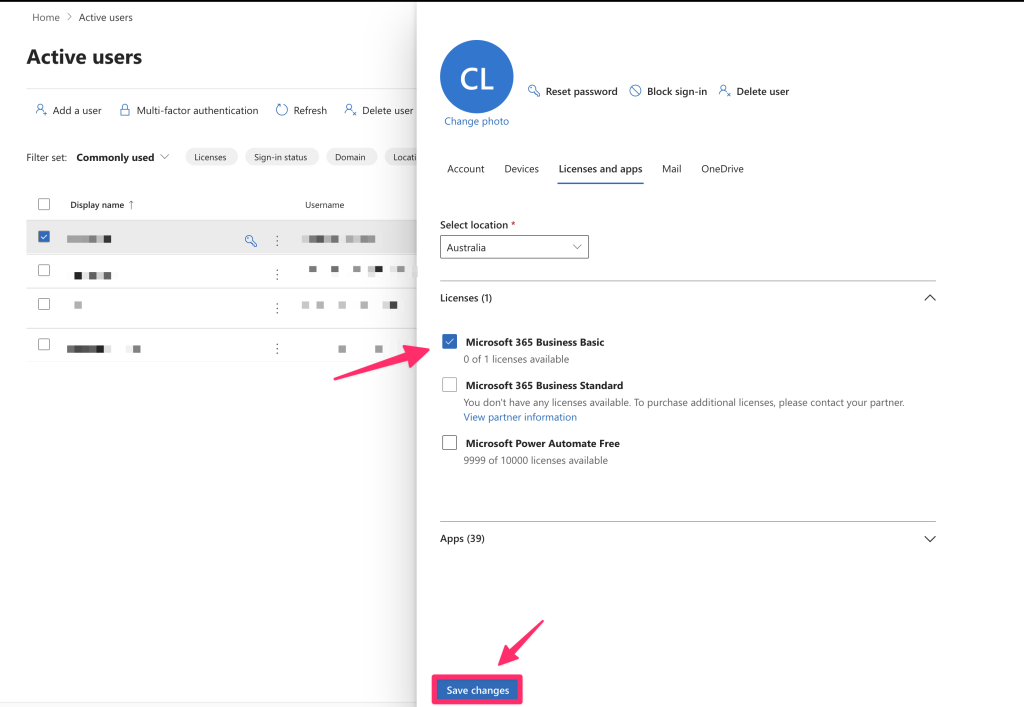Click the Refresh label in toolbar
This screenshot has width=1024, height=707.
click(310, 110)
